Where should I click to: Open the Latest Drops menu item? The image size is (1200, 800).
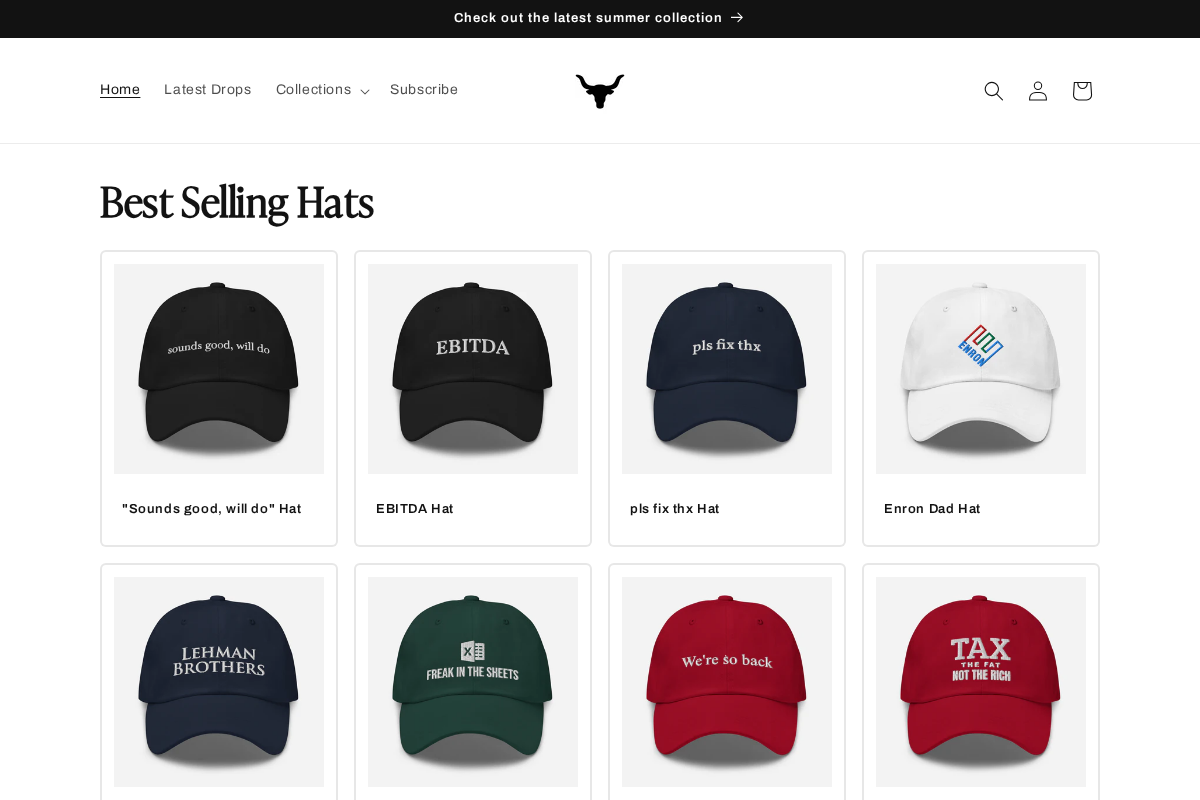[x=207, y=90]
